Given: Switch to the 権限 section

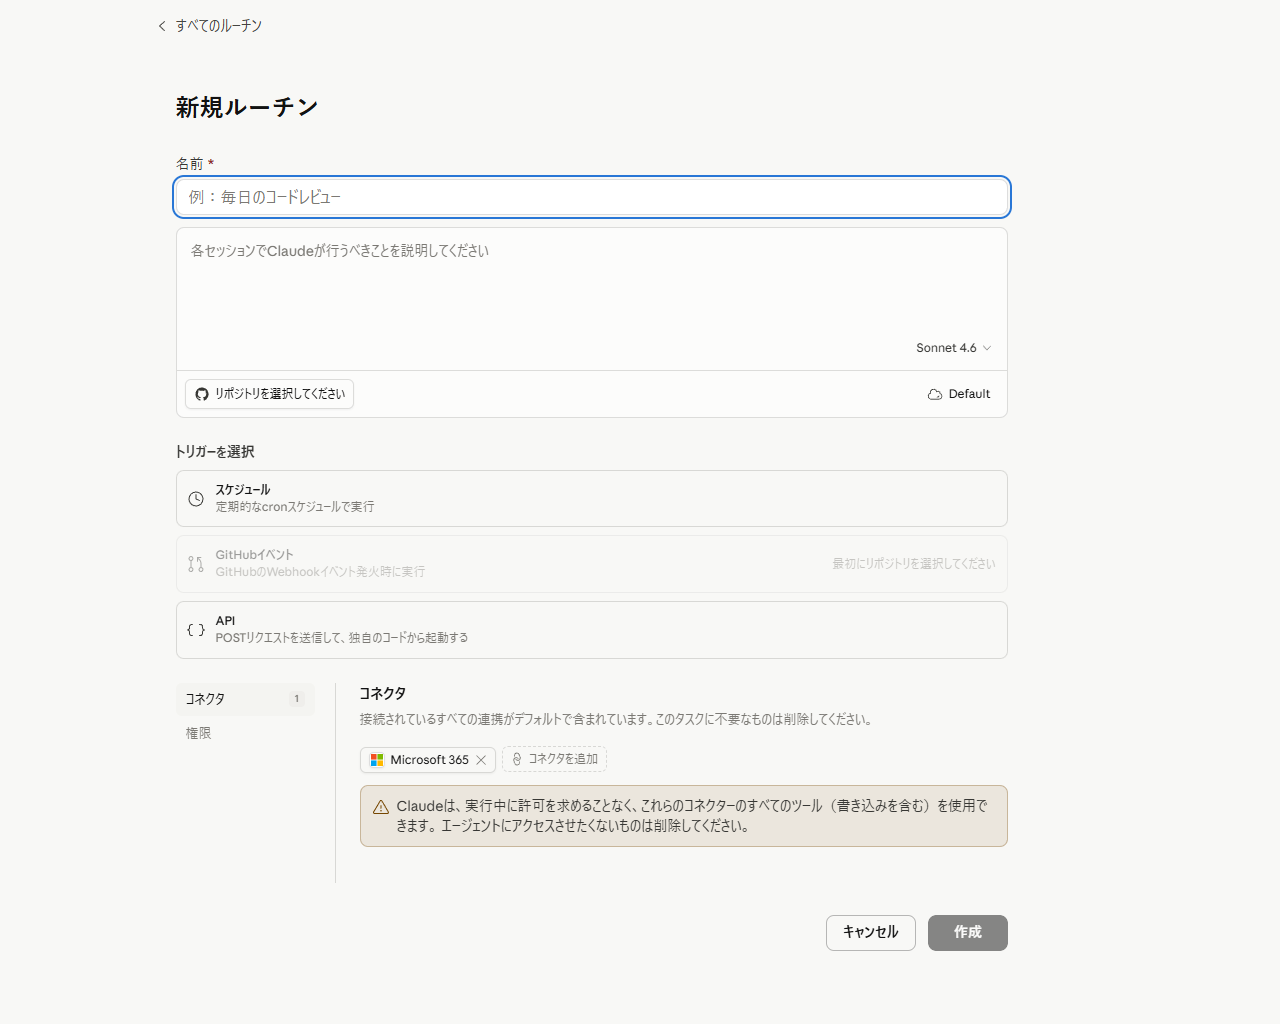Looking at the screenshot, I should 198,733.
